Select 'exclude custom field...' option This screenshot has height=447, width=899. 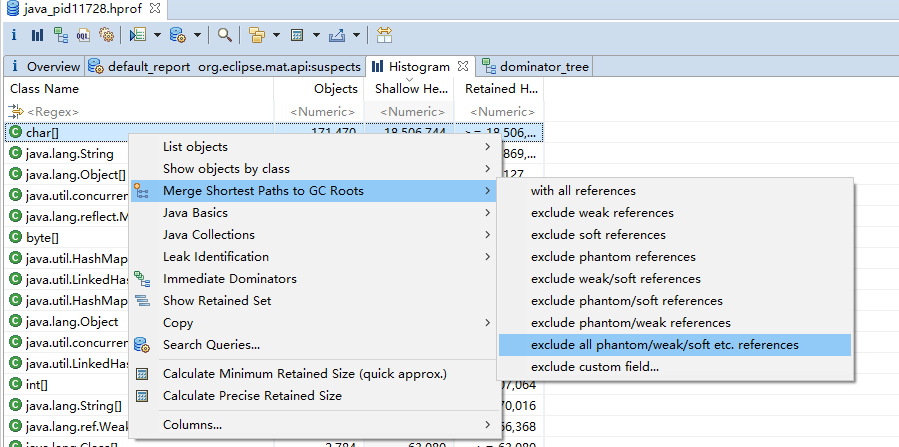675,367
